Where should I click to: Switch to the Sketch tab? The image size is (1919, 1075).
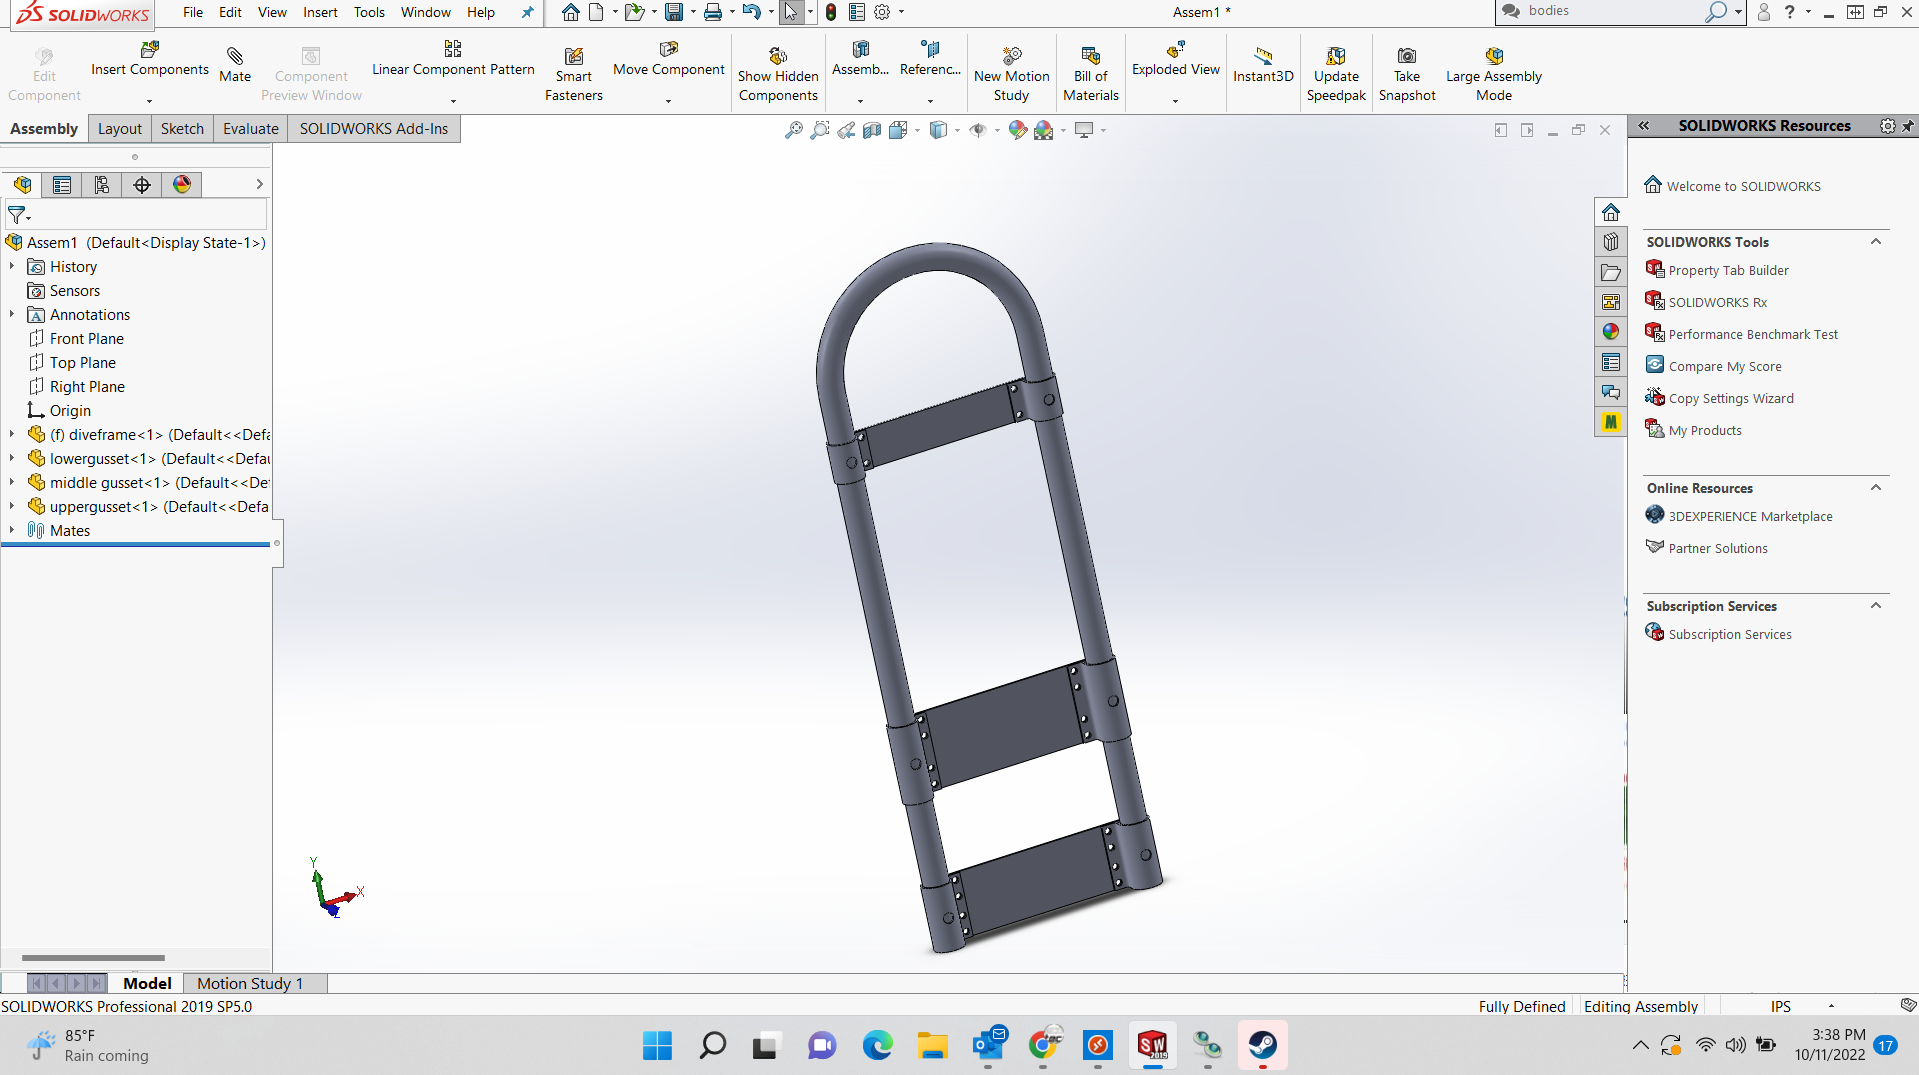click(182, 129)
